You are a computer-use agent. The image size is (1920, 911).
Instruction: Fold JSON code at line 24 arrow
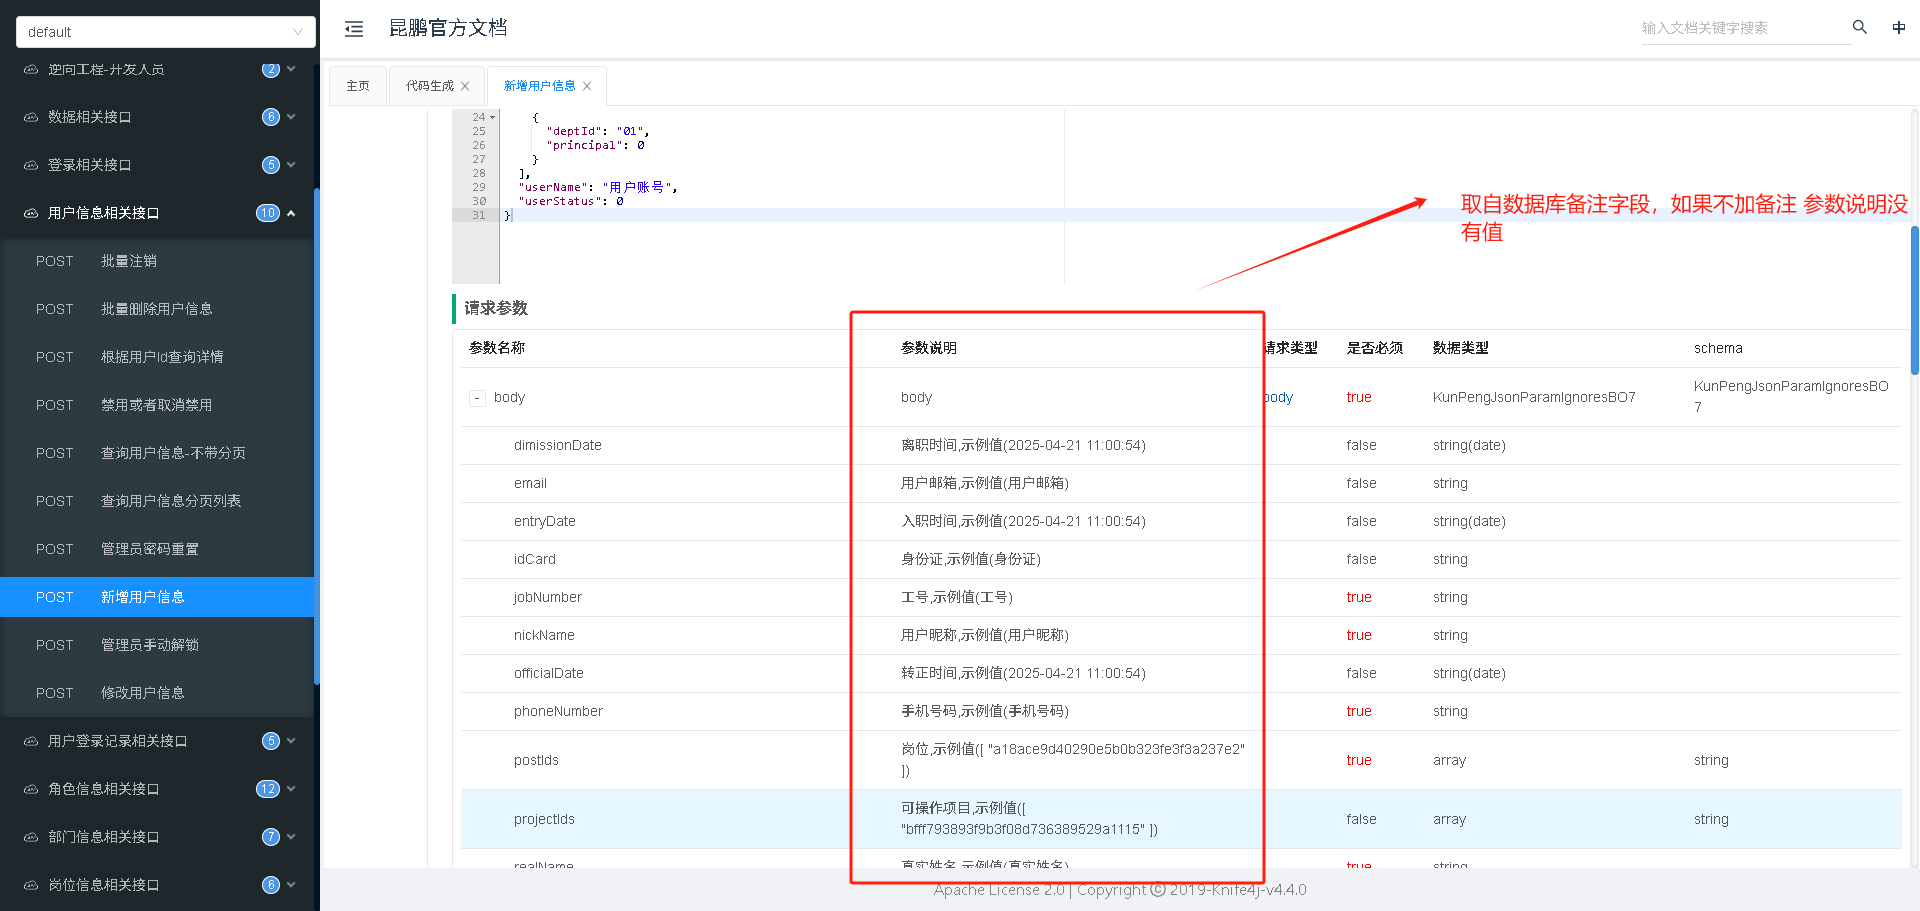(492, 118)
